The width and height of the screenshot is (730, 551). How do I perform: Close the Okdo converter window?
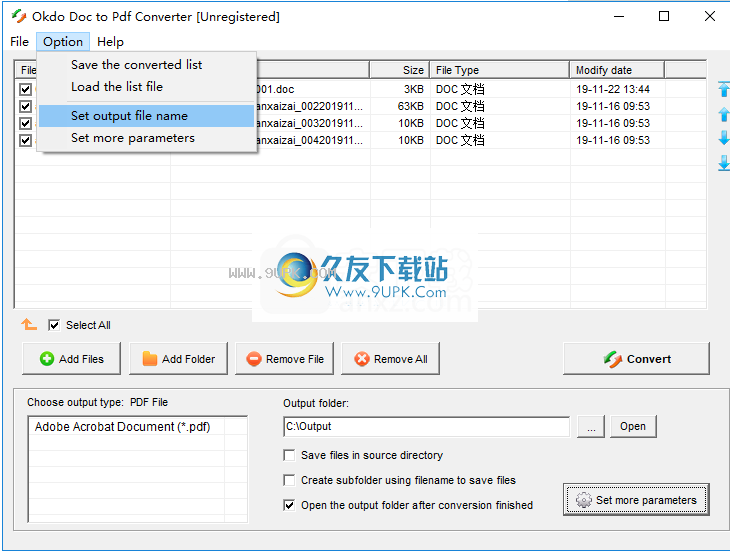(x=710, y=16)
